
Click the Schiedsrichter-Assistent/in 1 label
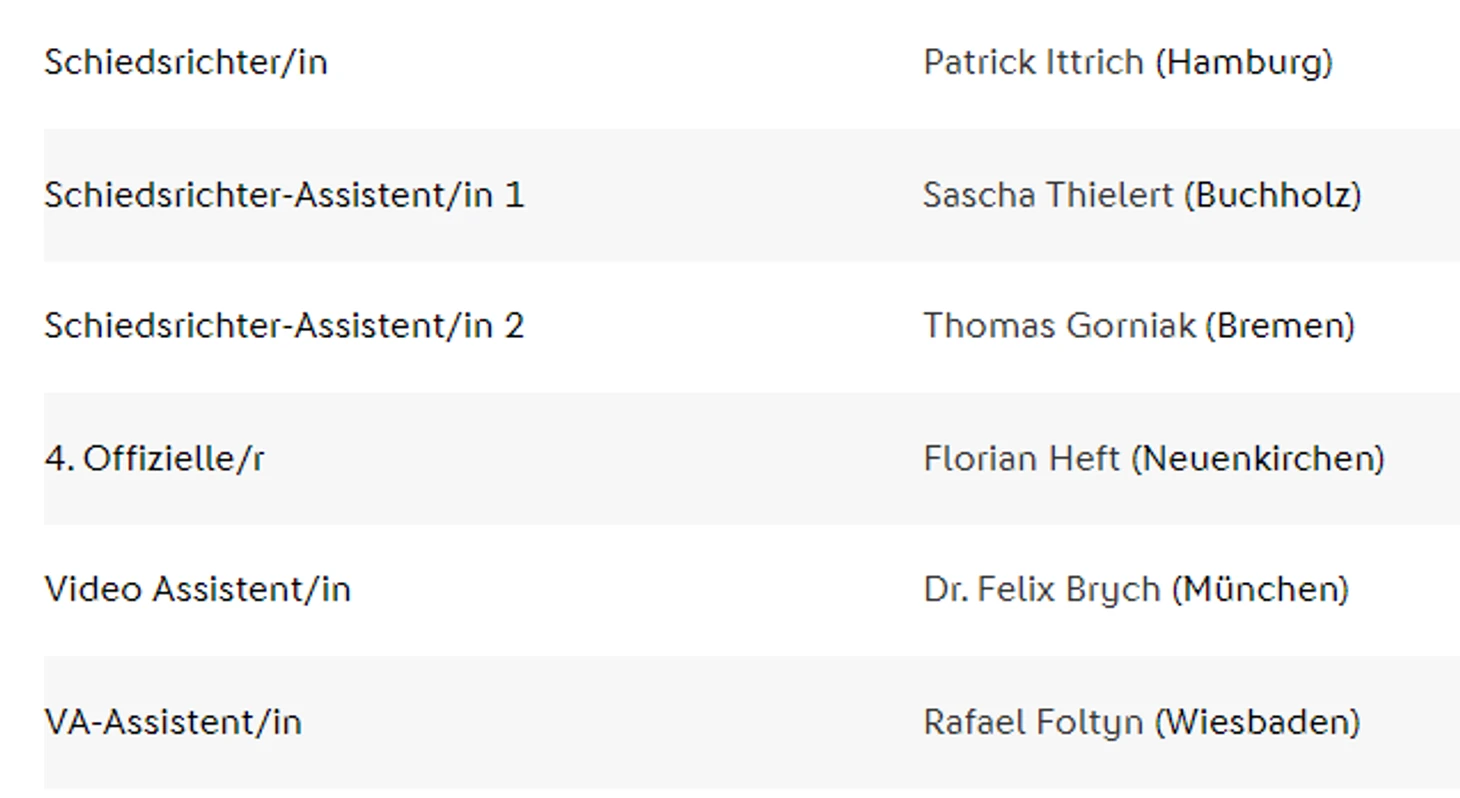click(x=284, y=194)
